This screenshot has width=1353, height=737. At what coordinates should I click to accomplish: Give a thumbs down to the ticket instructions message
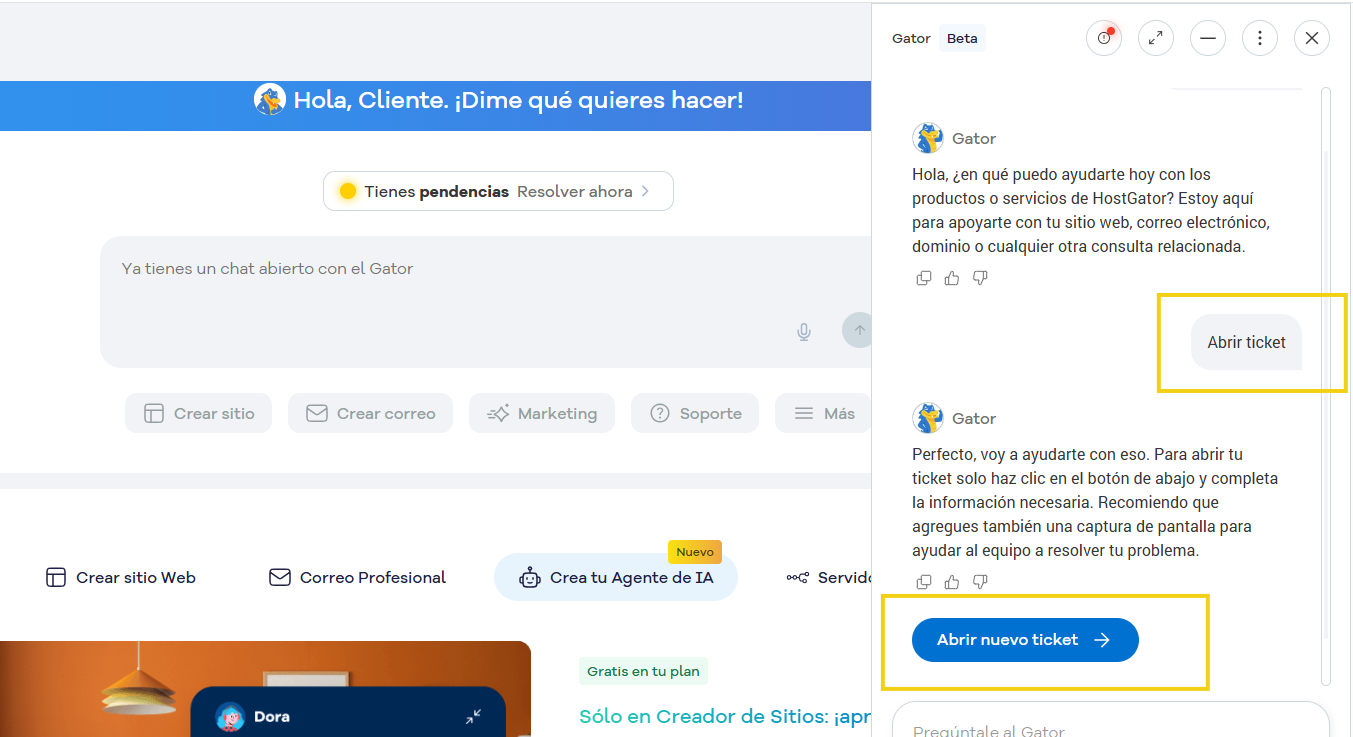(x=980, y=581)
